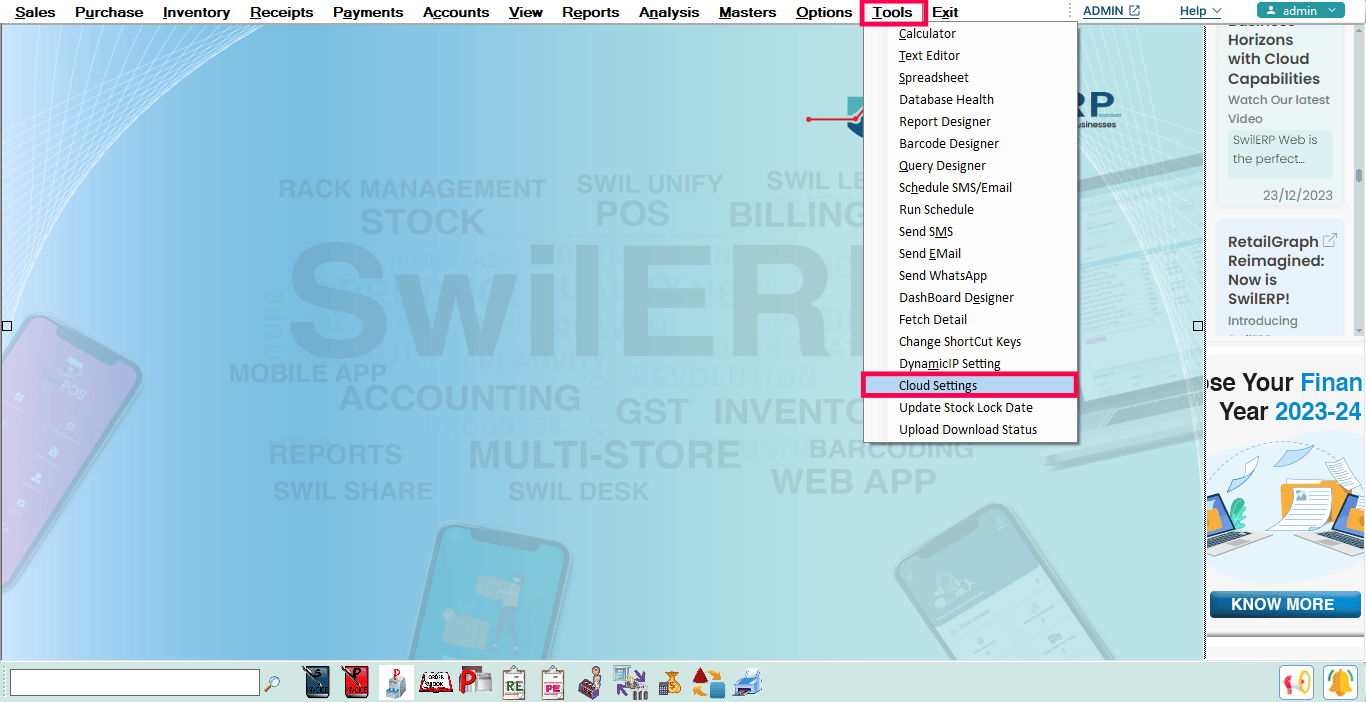Open the ADMIN external link
The height and width of the screenshot is (702, 1366).
[1111, 11]
